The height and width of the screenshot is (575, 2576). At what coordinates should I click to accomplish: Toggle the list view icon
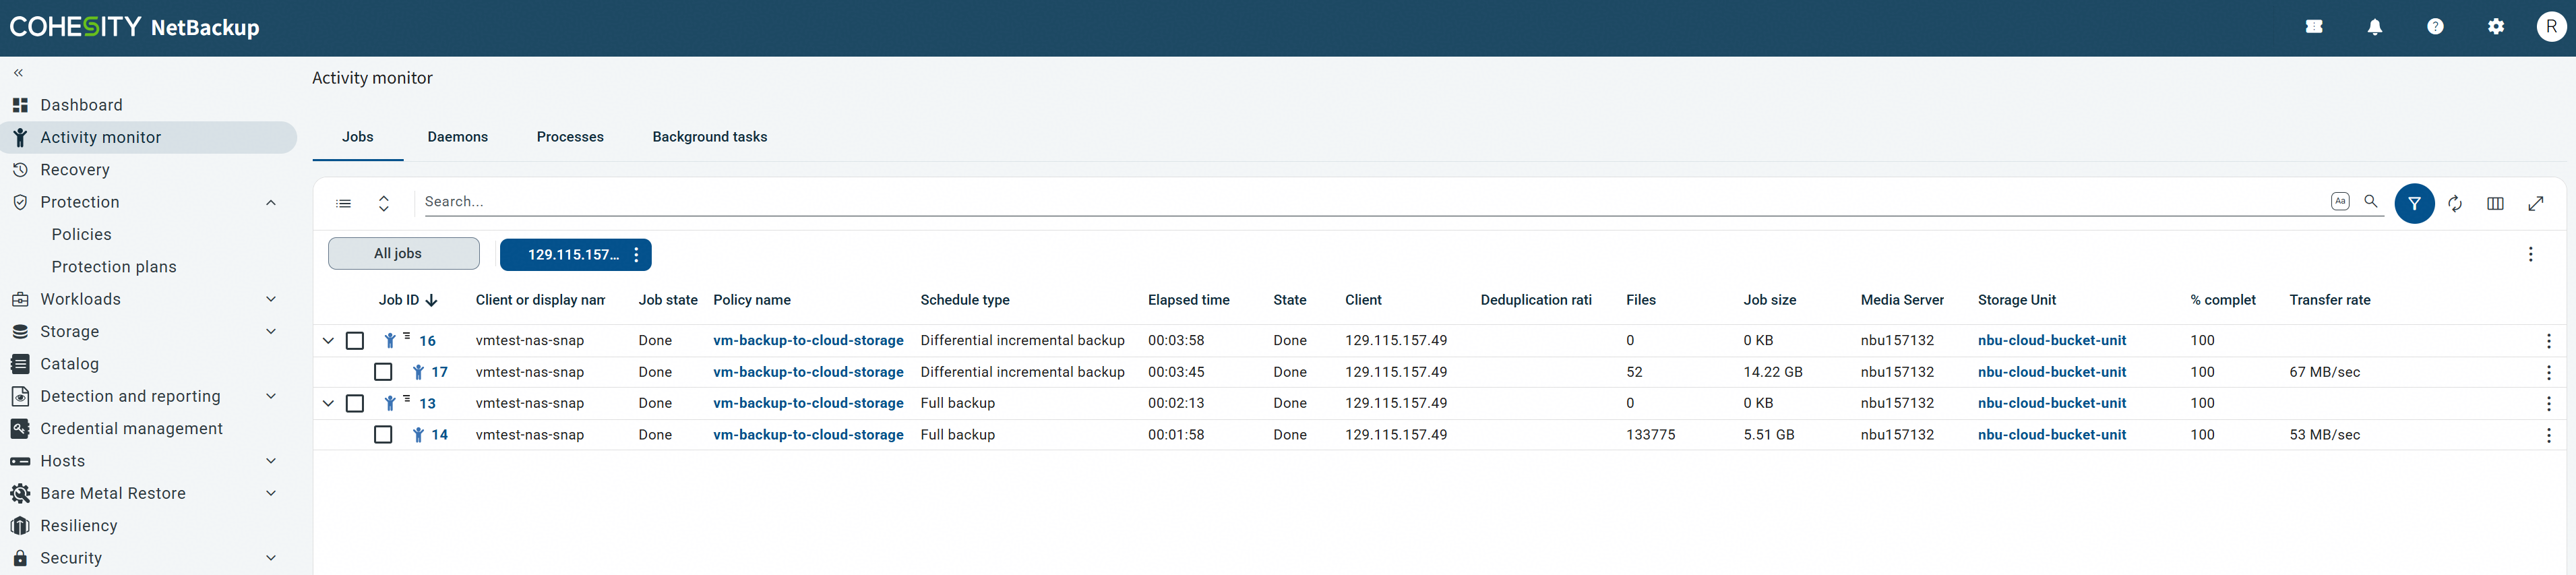click(344, 203)
